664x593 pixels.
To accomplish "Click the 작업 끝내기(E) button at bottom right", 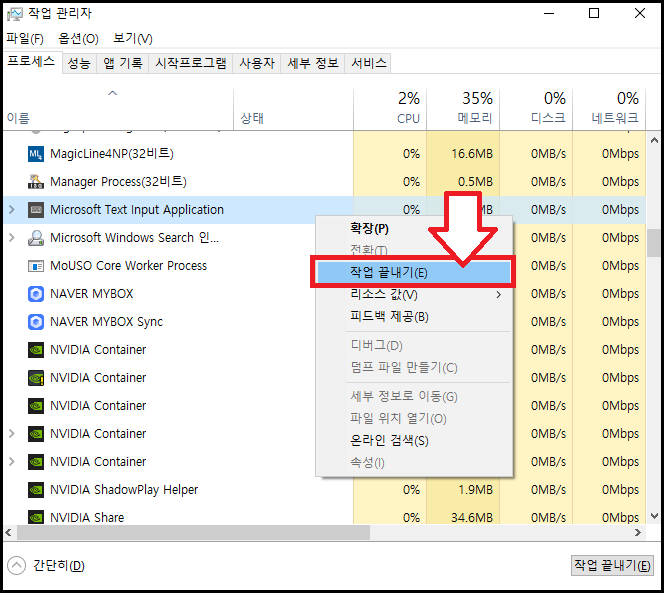I will coord(612,565).
